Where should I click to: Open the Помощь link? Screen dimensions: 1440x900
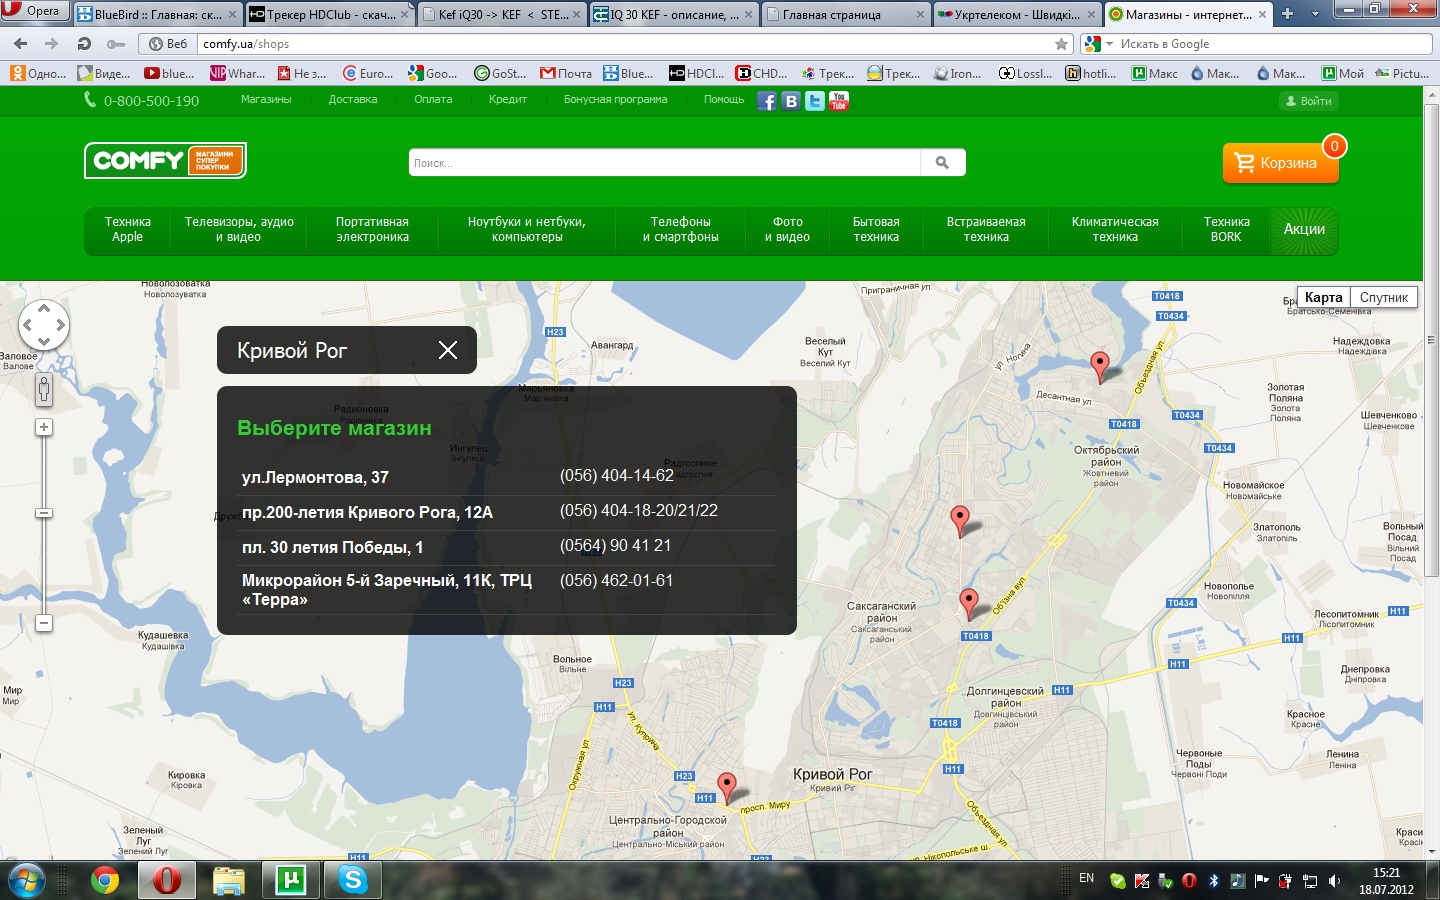click(x=724, y=100)
